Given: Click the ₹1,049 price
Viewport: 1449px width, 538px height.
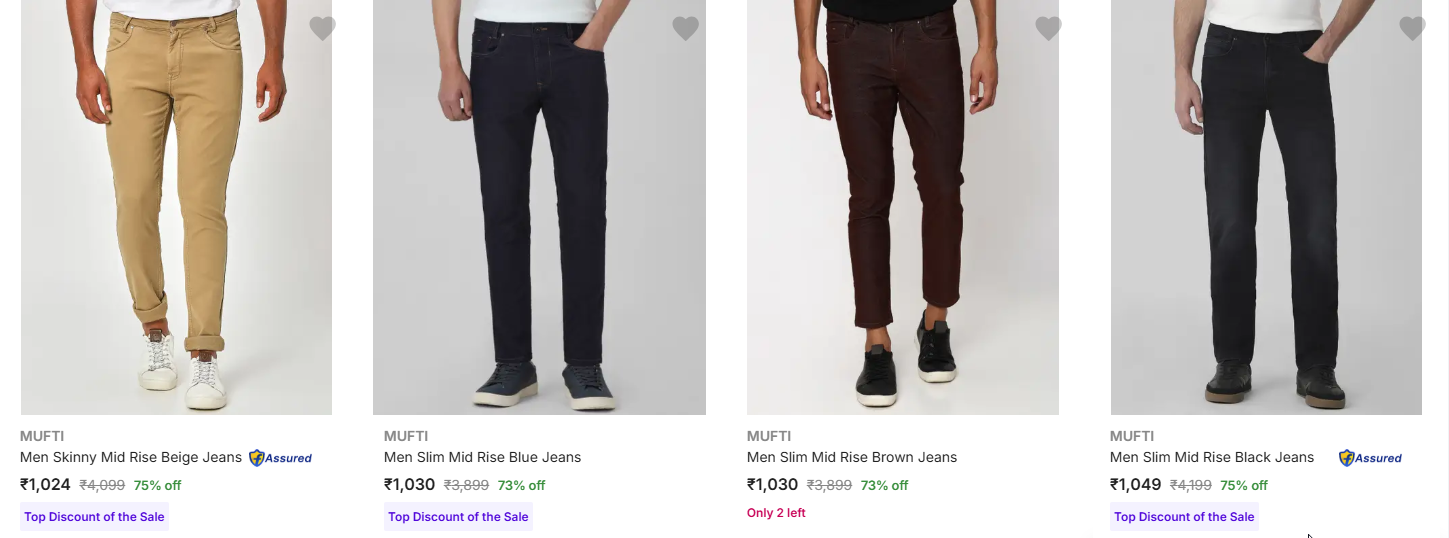Looking at the screenshot, I should pyautogui.click(x=1135, y=485).
